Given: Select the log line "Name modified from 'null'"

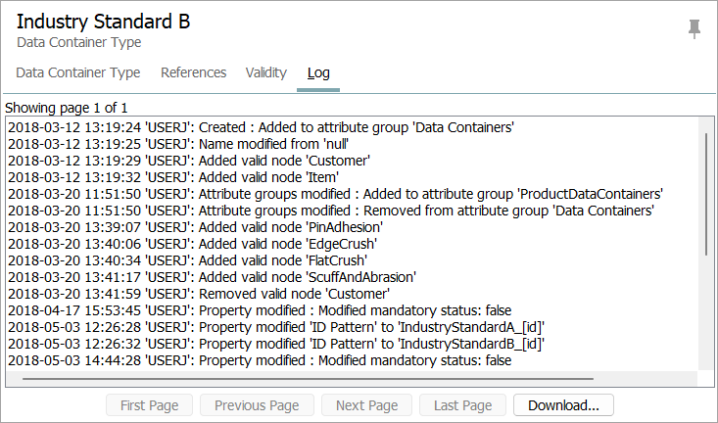Looking at the screenshot, I should point(178,144).
